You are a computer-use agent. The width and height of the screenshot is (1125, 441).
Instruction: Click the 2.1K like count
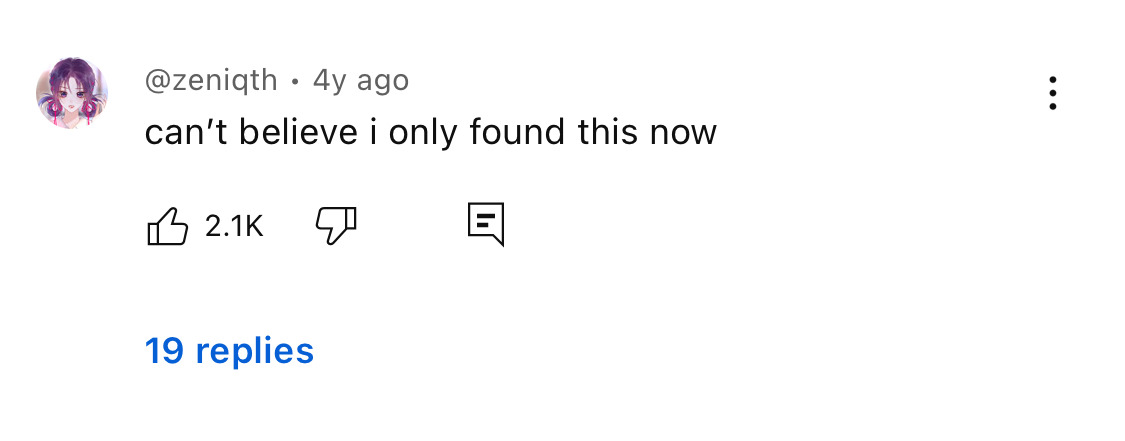coord(234,227)
